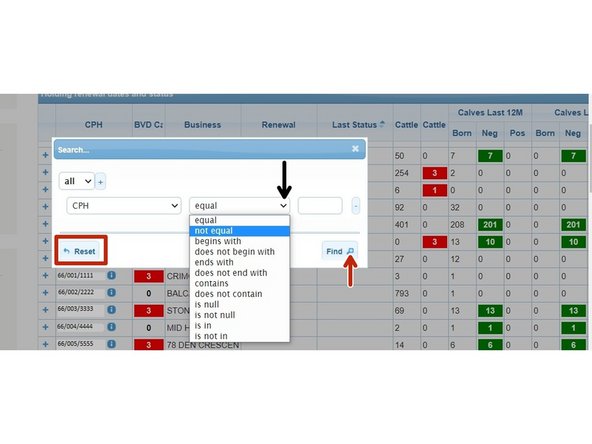Close the Search dialog with the X
This screenshot has width=592, height=444.
pos(355,149)
